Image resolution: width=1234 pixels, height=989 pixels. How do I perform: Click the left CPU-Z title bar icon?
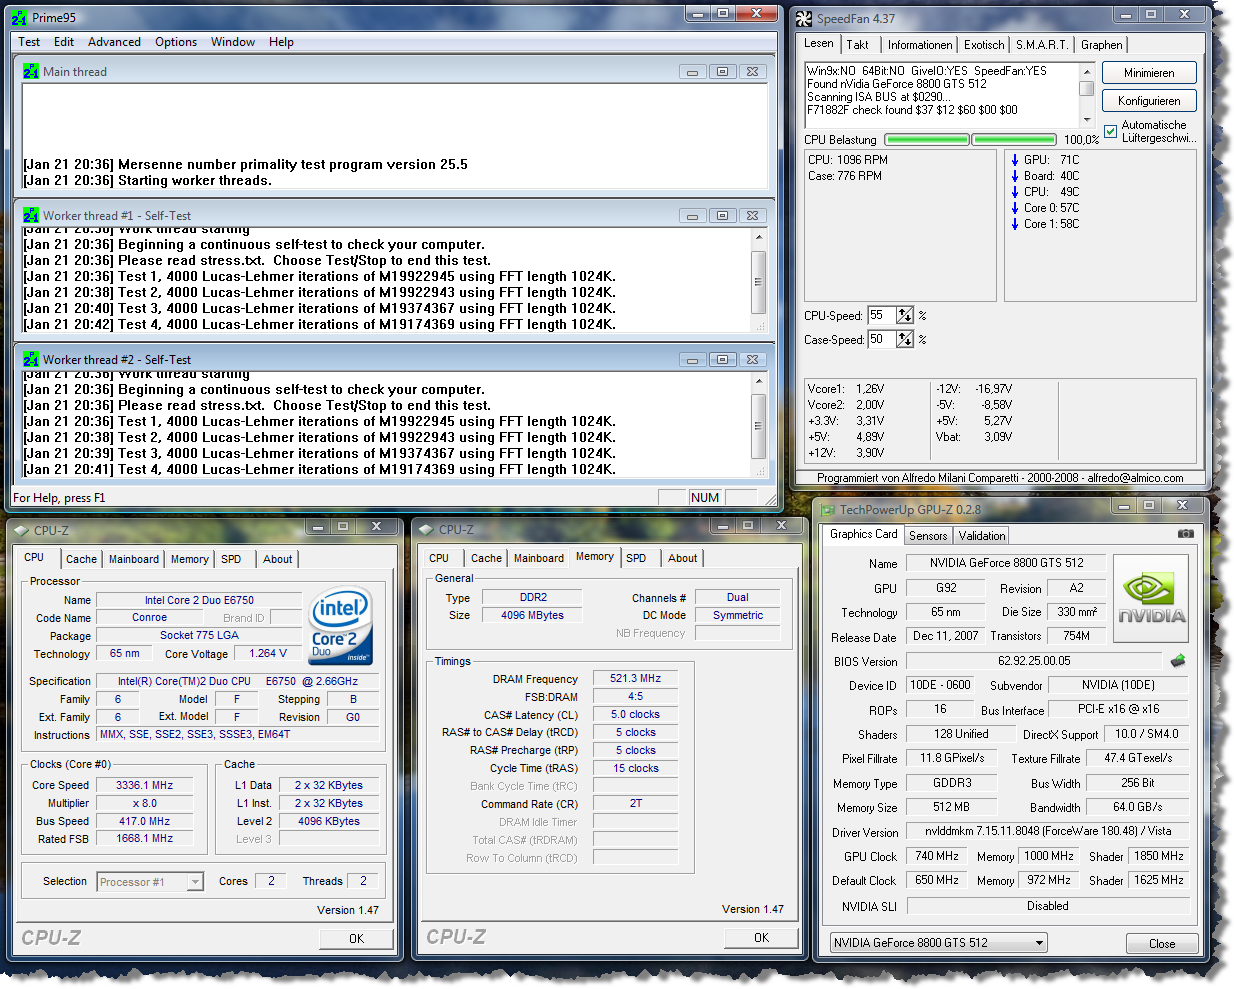pyautogui.click(x=21, y=530)
